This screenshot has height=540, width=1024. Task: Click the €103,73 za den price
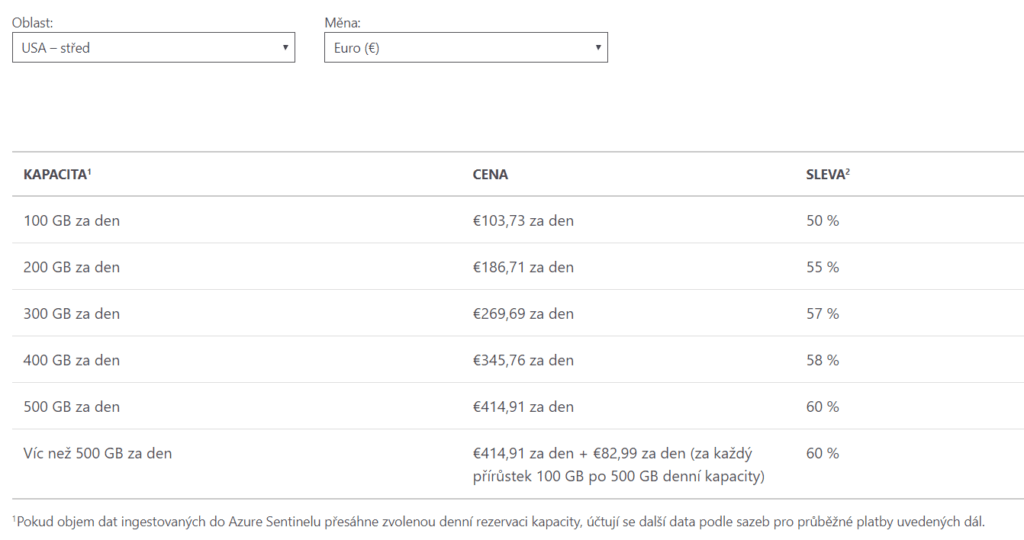(x=523, y=220)
